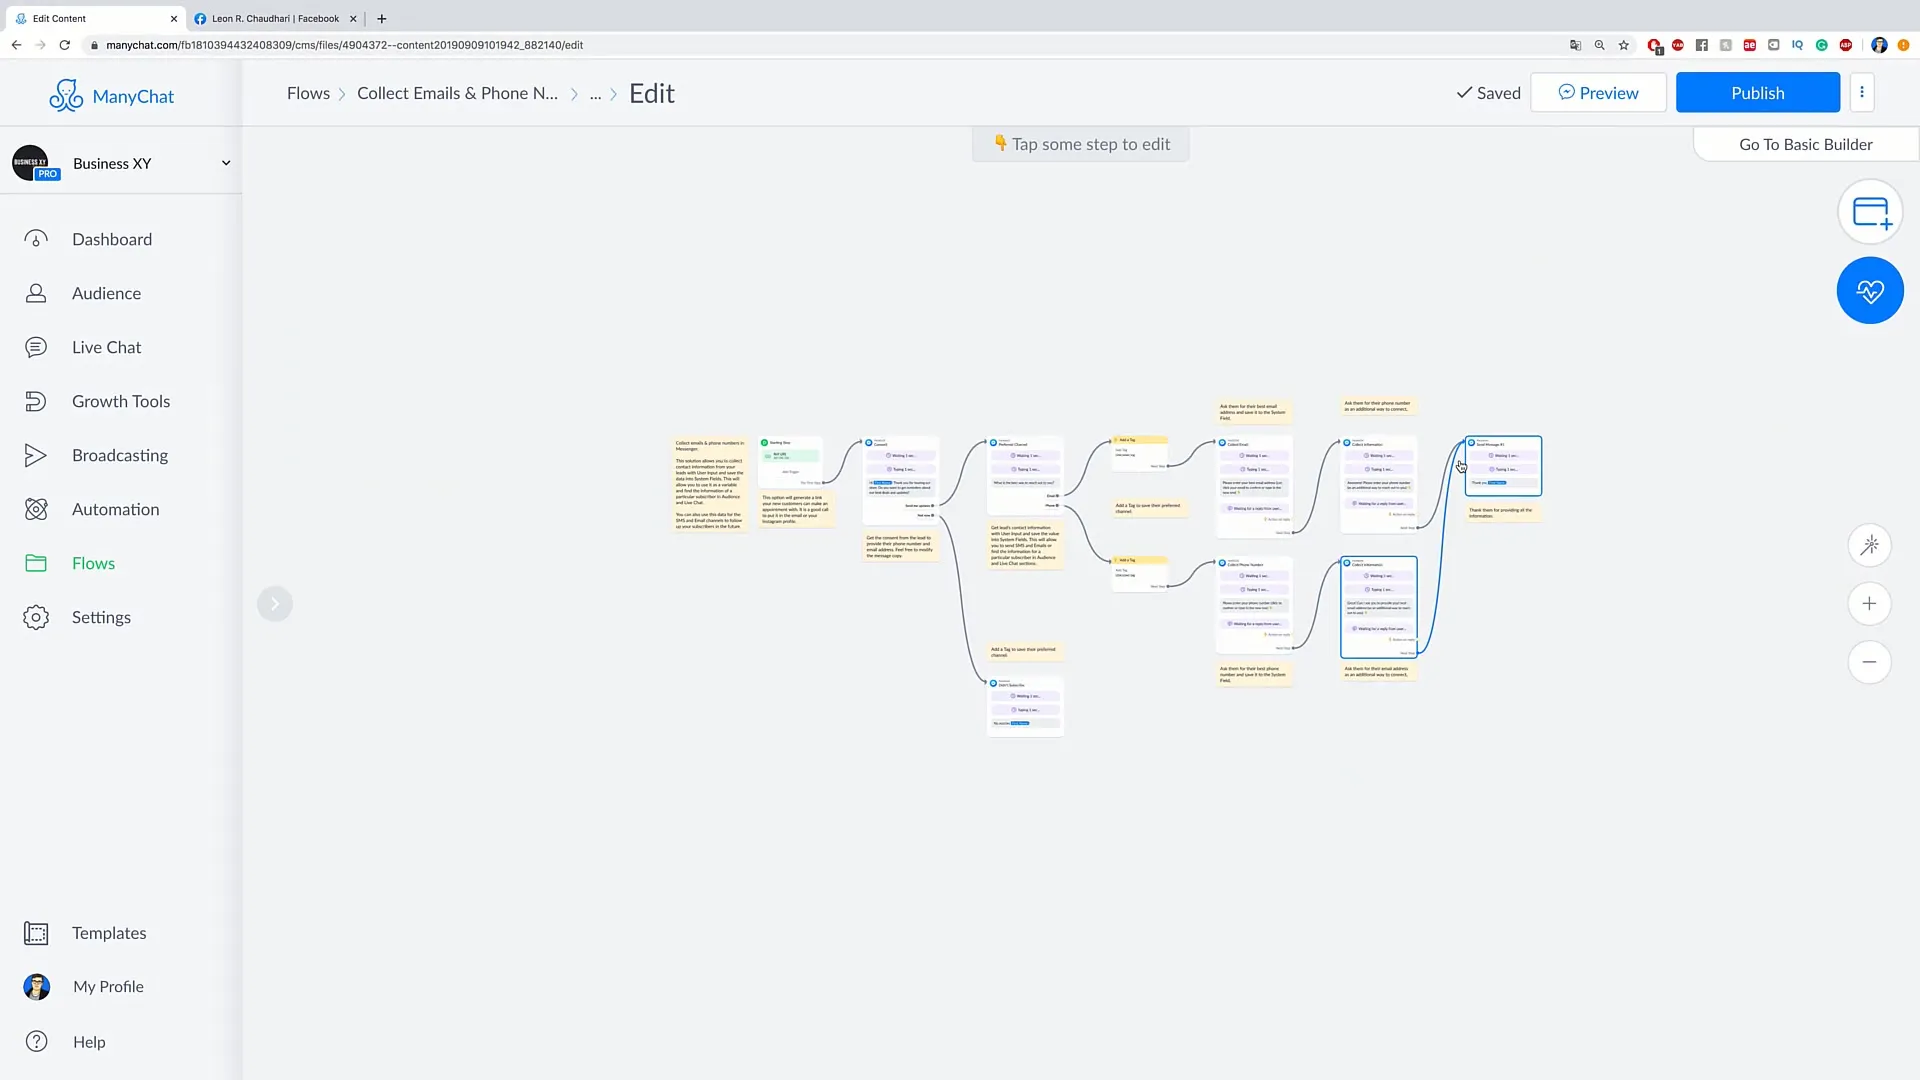Click the canvas magic wand tool
The width and height of the screenshot is (1920, 1080).
click(x=1871, y=545)
